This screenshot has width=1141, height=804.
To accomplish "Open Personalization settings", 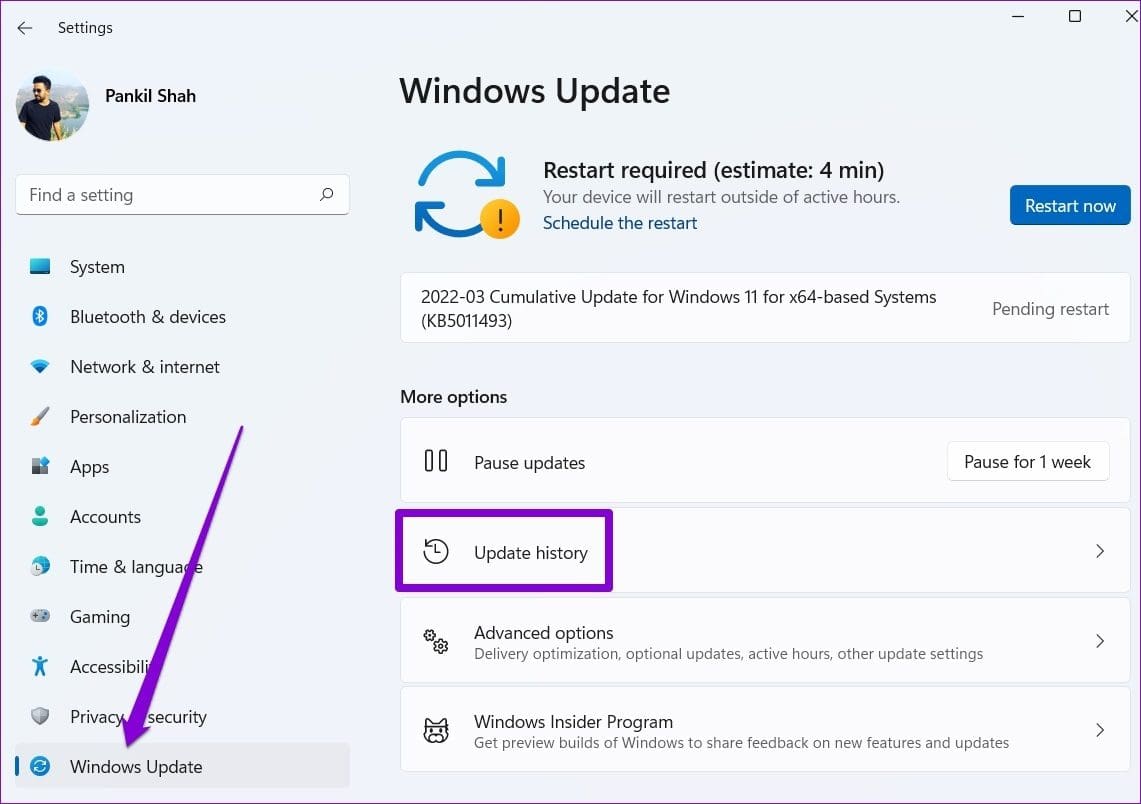I will (40, 416).
